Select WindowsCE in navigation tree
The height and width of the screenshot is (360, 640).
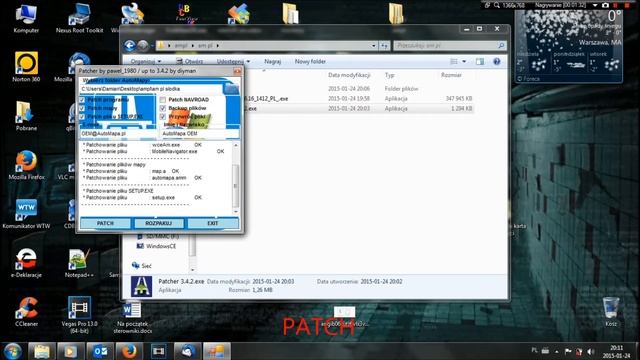pyautogui.click(x=156, y=246)
